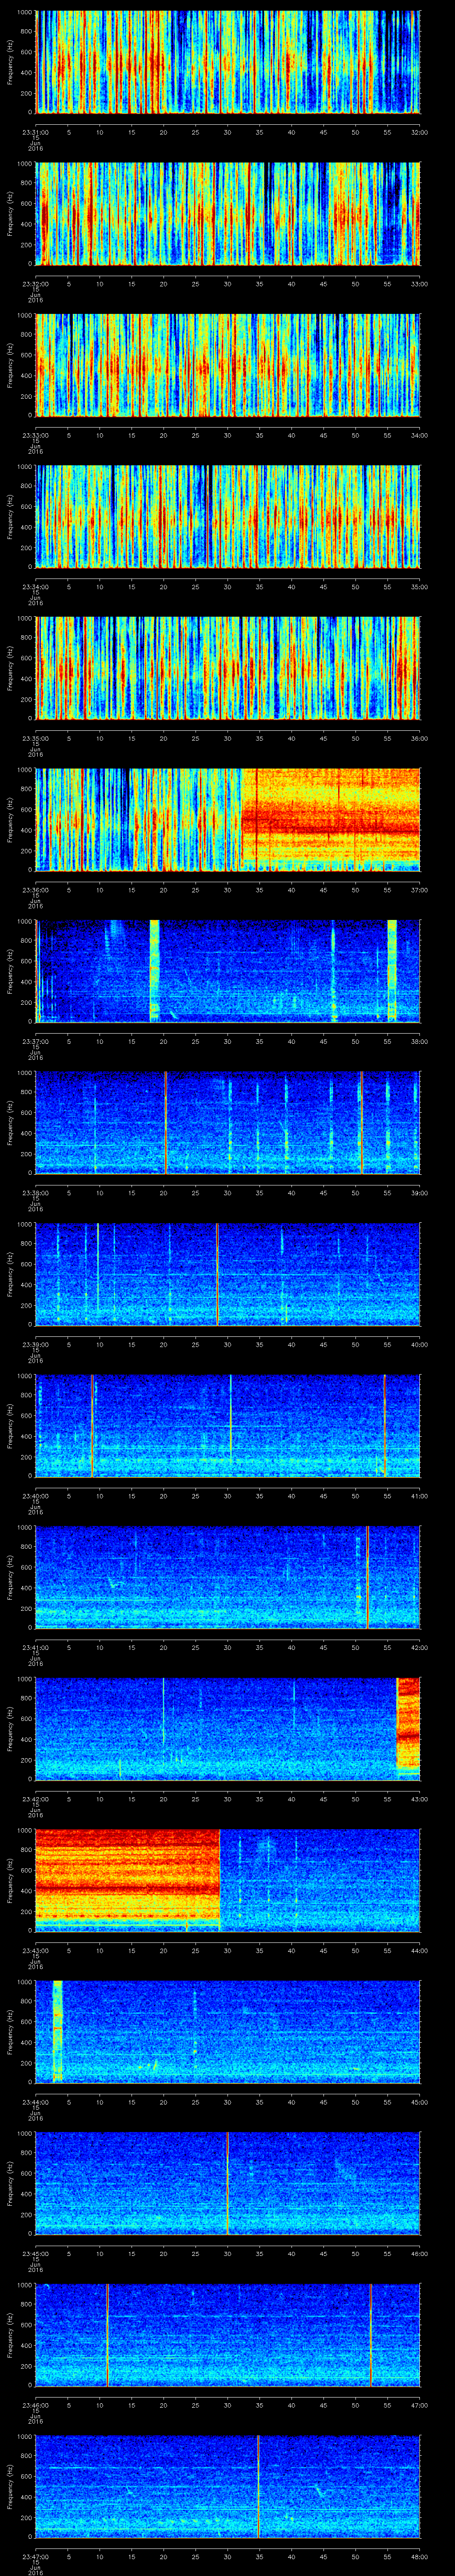Click the yellow burst near 18 s in 23:37 panel
Image resolution: width=455 pixels, height=2576 pixels.
155,972
